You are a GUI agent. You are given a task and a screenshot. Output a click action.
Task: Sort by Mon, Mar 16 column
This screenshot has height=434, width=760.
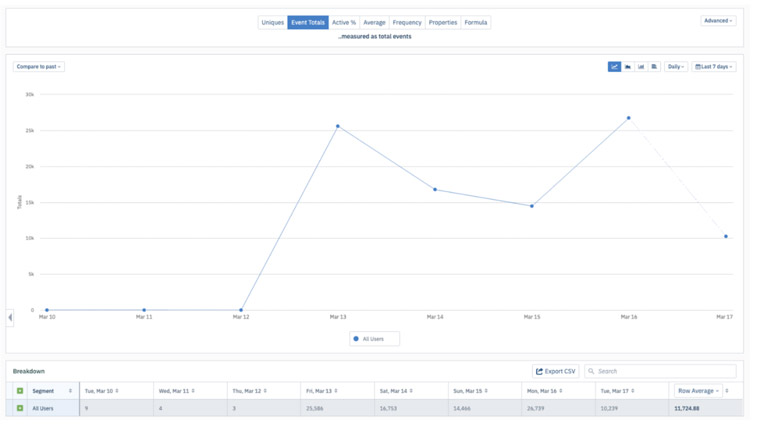[x=561, y=391]
